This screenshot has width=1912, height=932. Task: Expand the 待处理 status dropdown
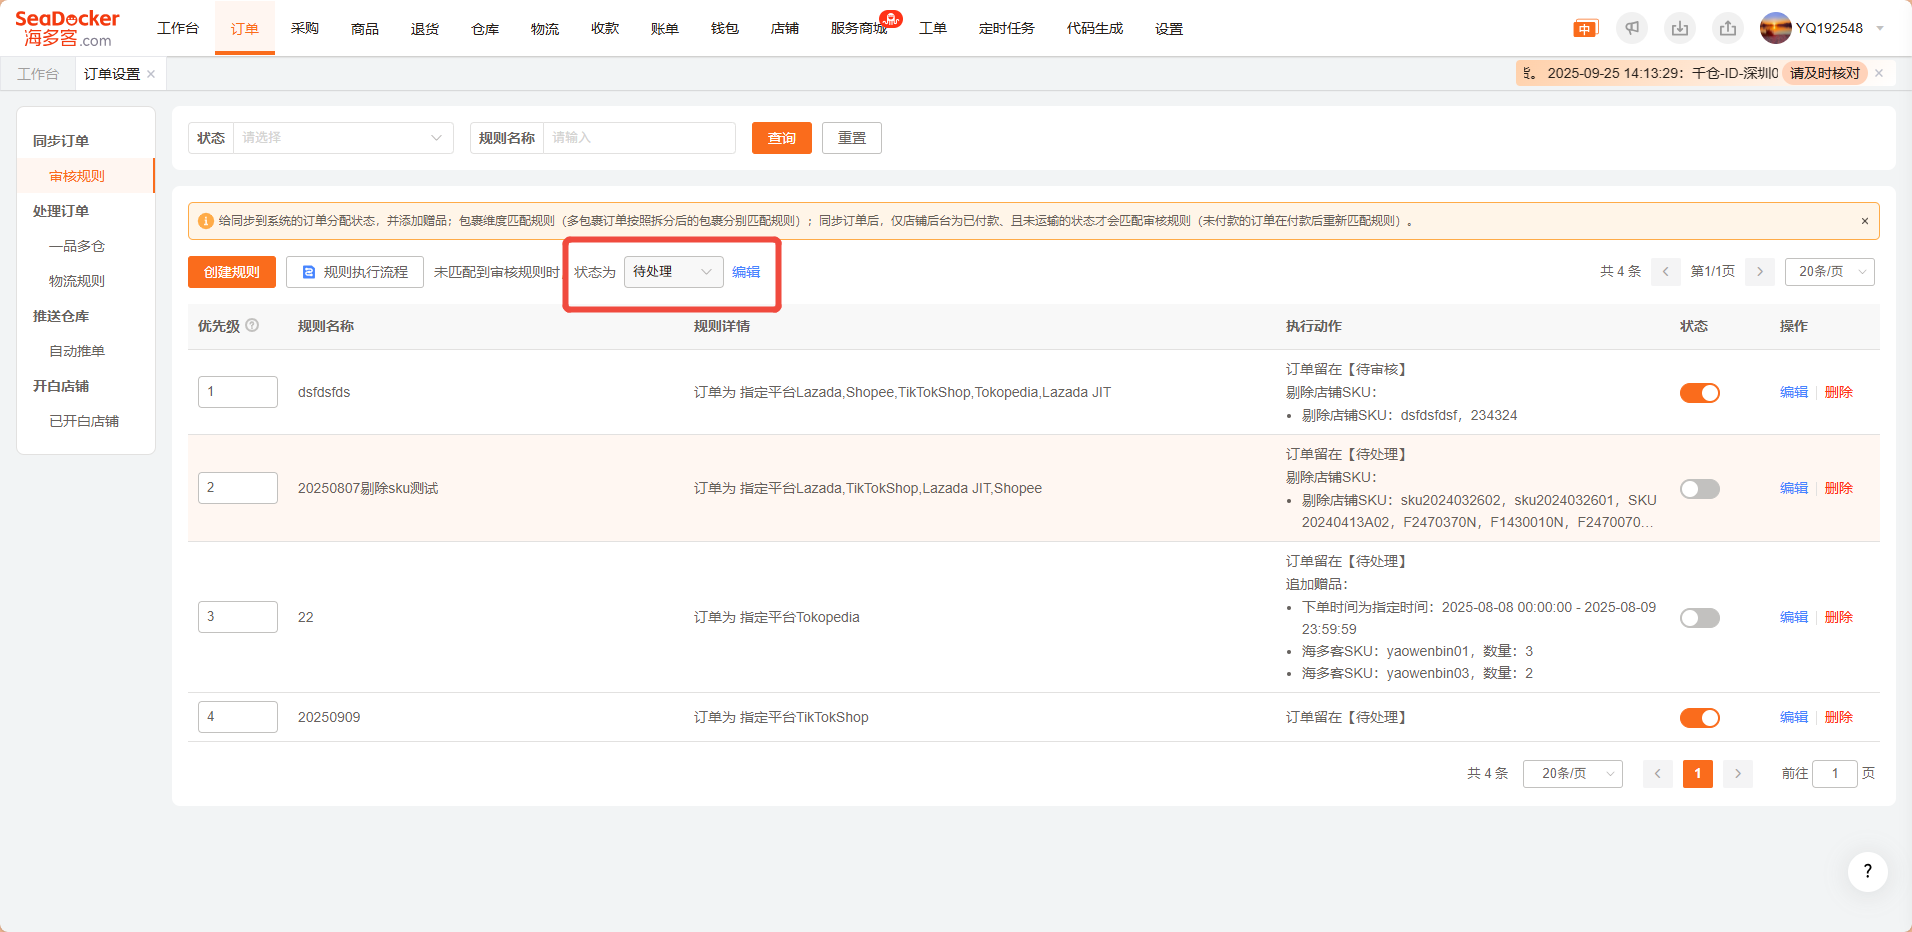673,272
